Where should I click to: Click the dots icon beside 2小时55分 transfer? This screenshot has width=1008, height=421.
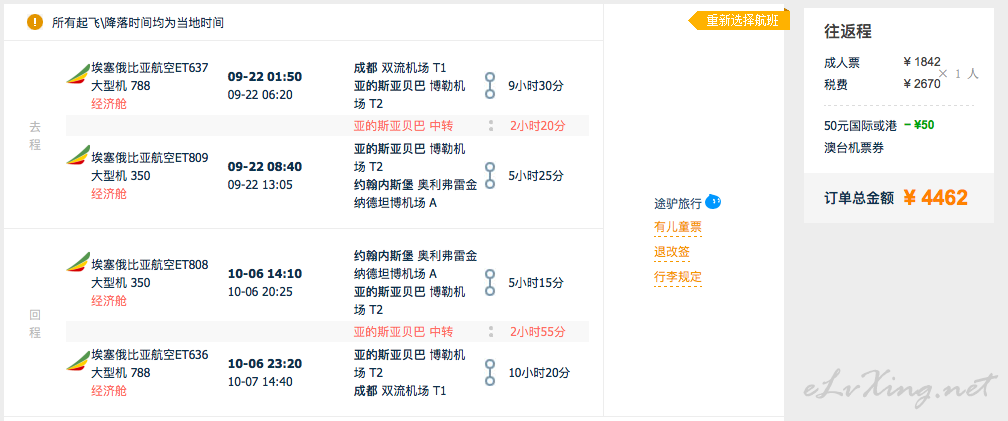coord(490,332)
